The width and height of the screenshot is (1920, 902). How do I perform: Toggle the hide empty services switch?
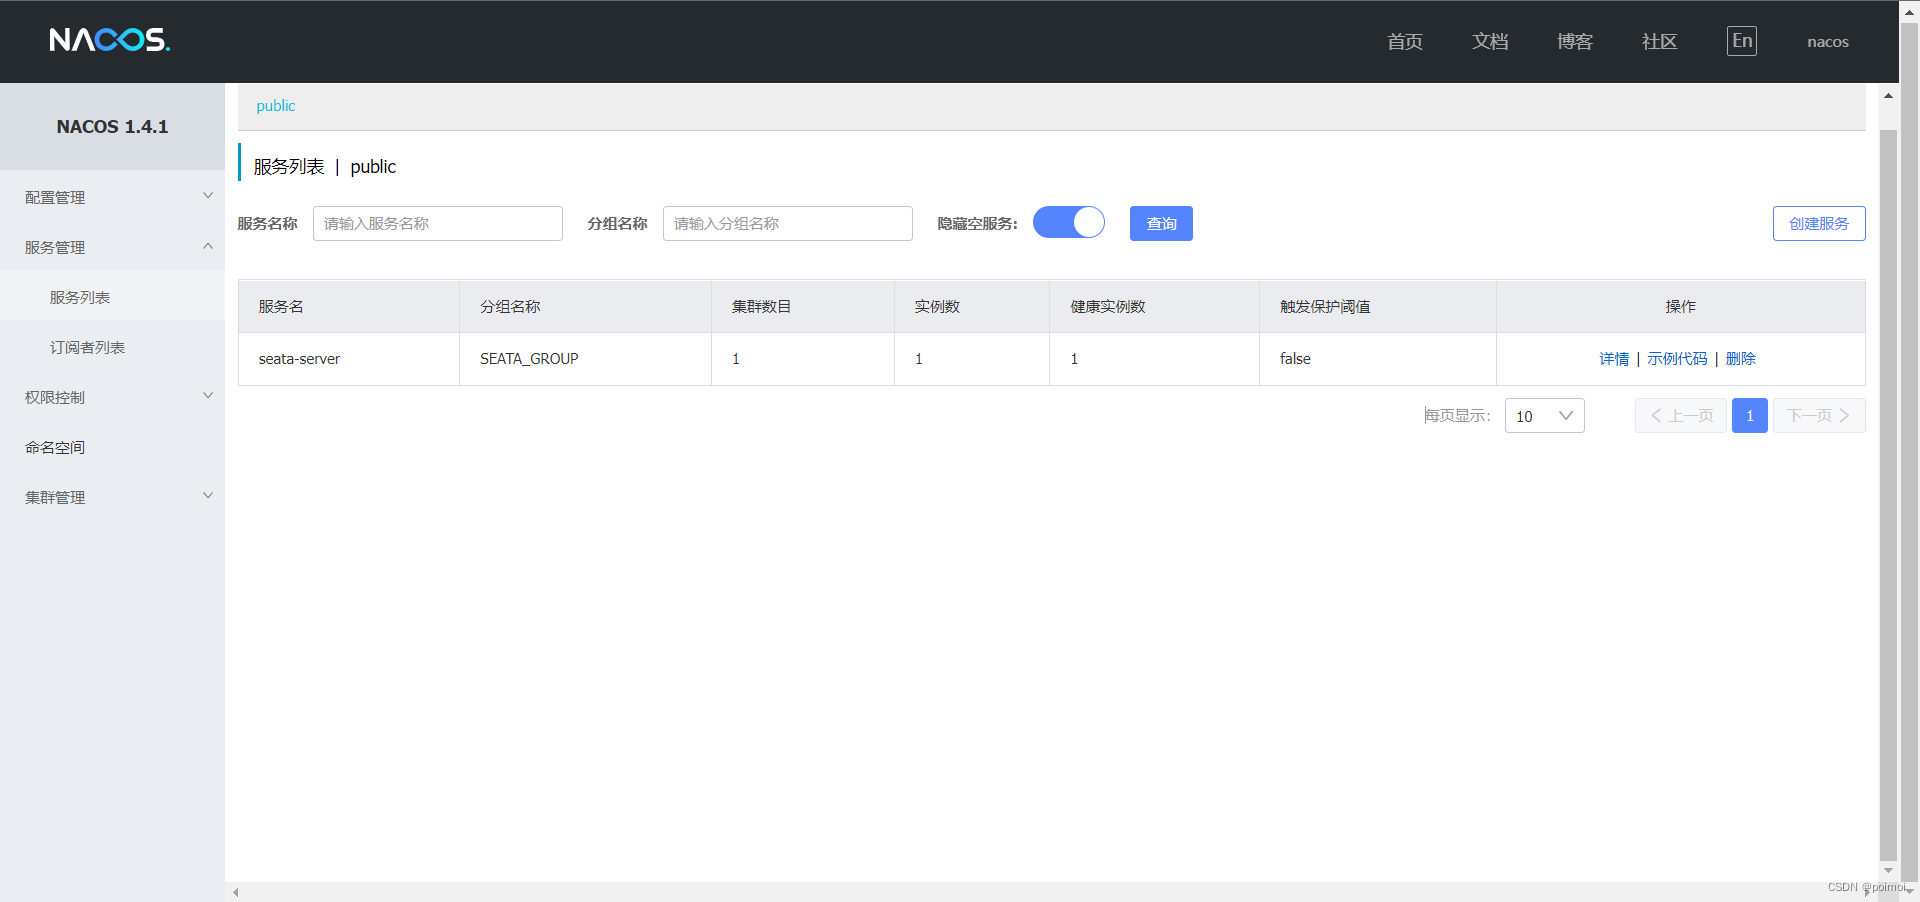[1068, 222]
